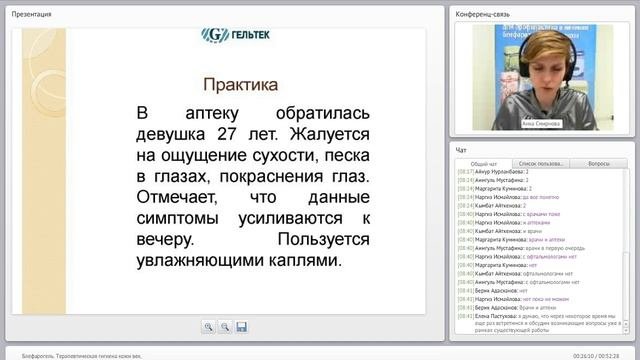
Task: Click the Чат panel title
Action: pos(461,150)
